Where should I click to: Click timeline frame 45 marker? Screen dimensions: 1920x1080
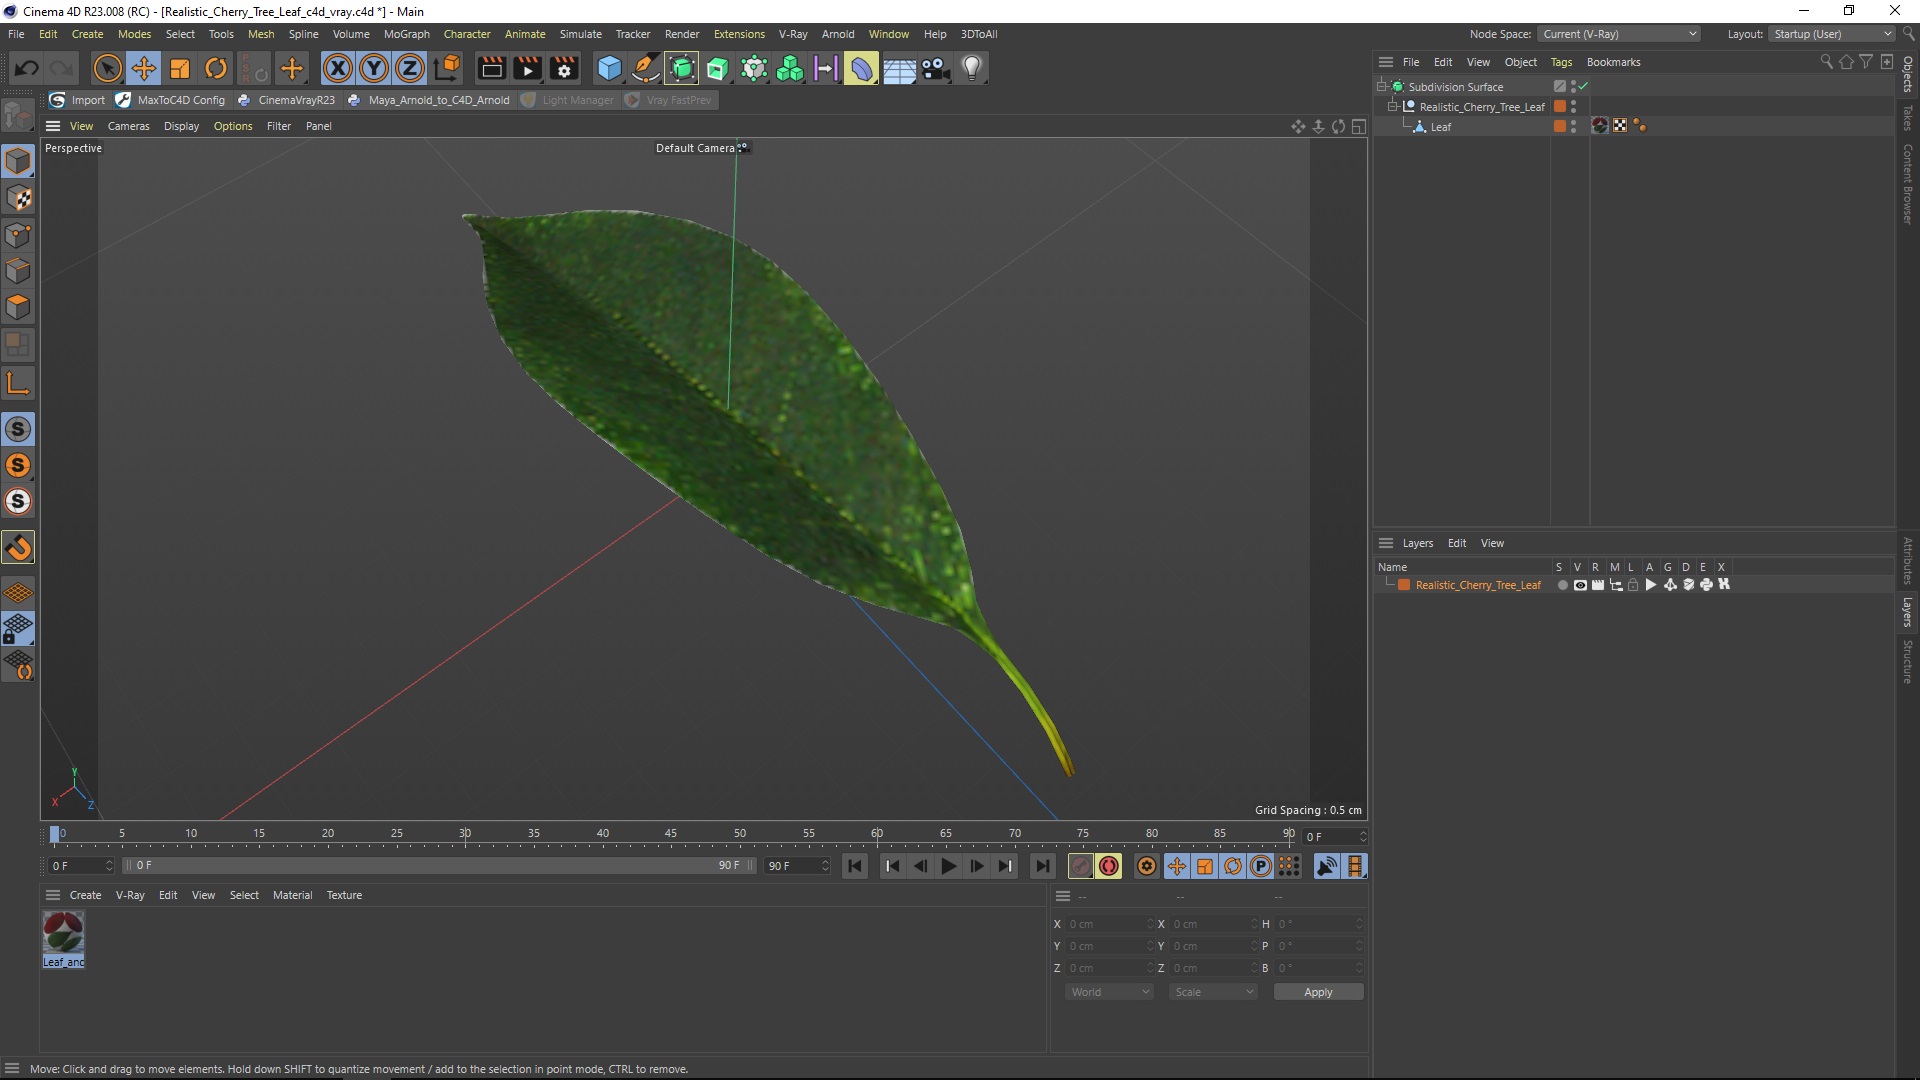point(671,834)
